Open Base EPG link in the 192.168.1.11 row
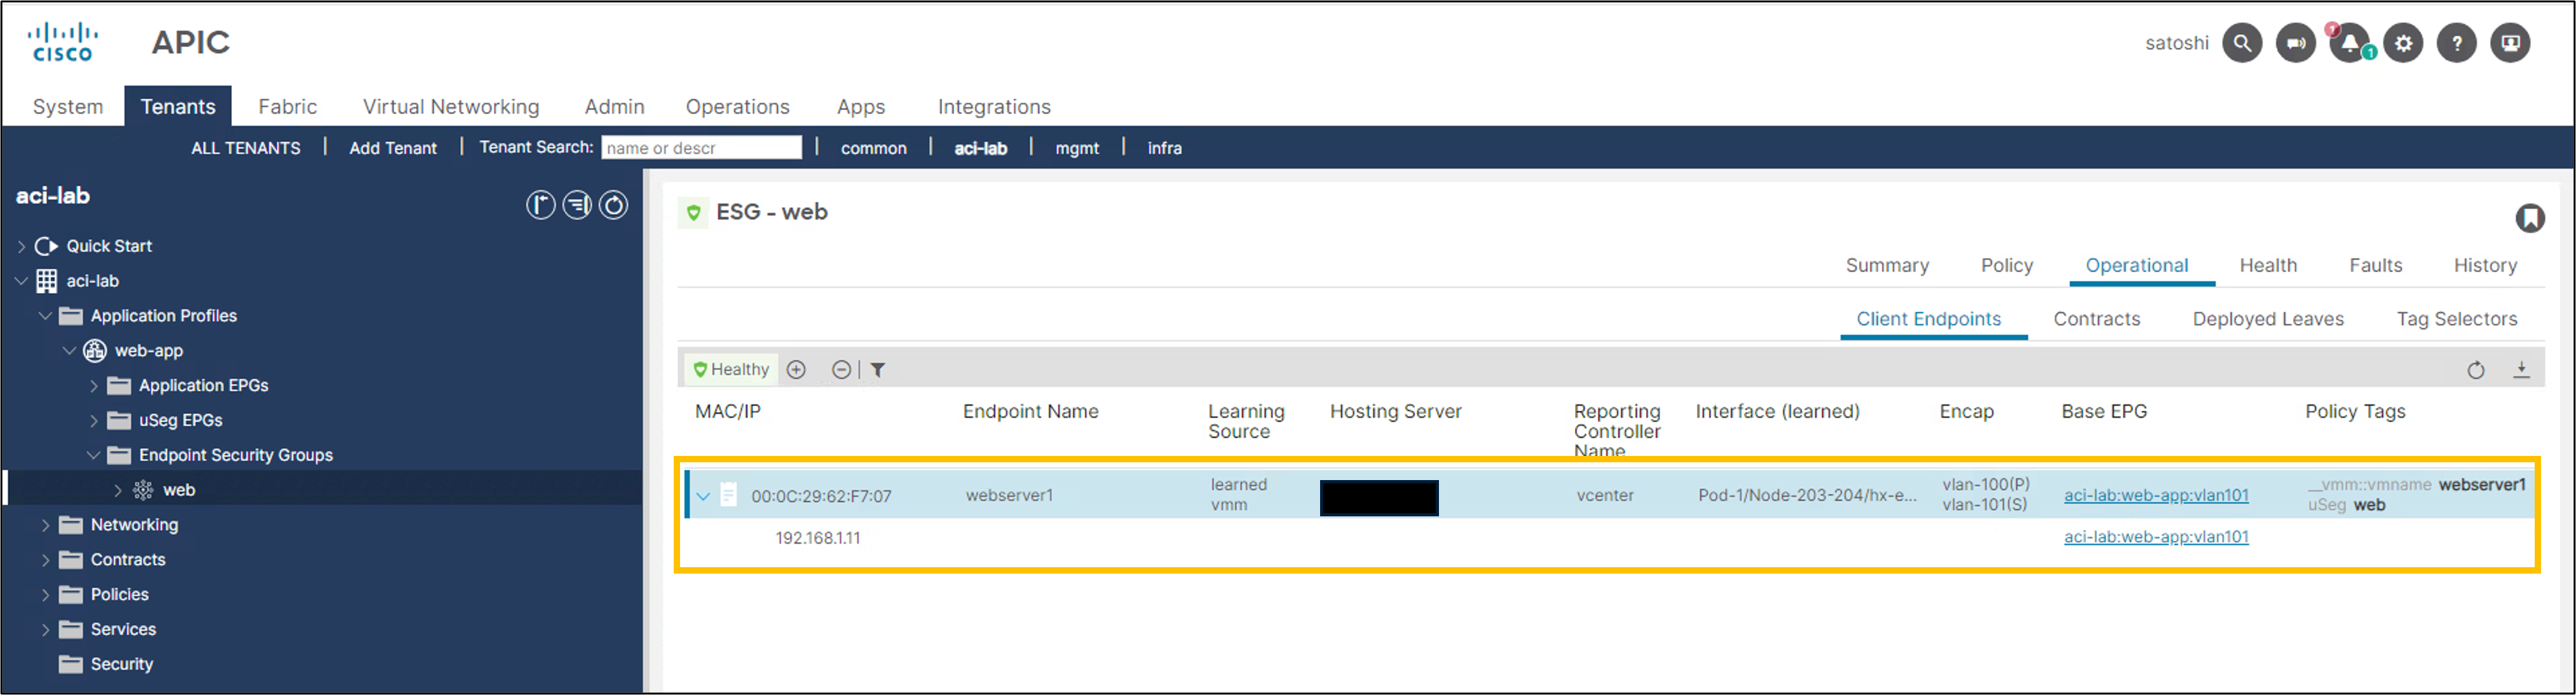Viewport: 2576px width, 695px height. (x=2156, y=537)
